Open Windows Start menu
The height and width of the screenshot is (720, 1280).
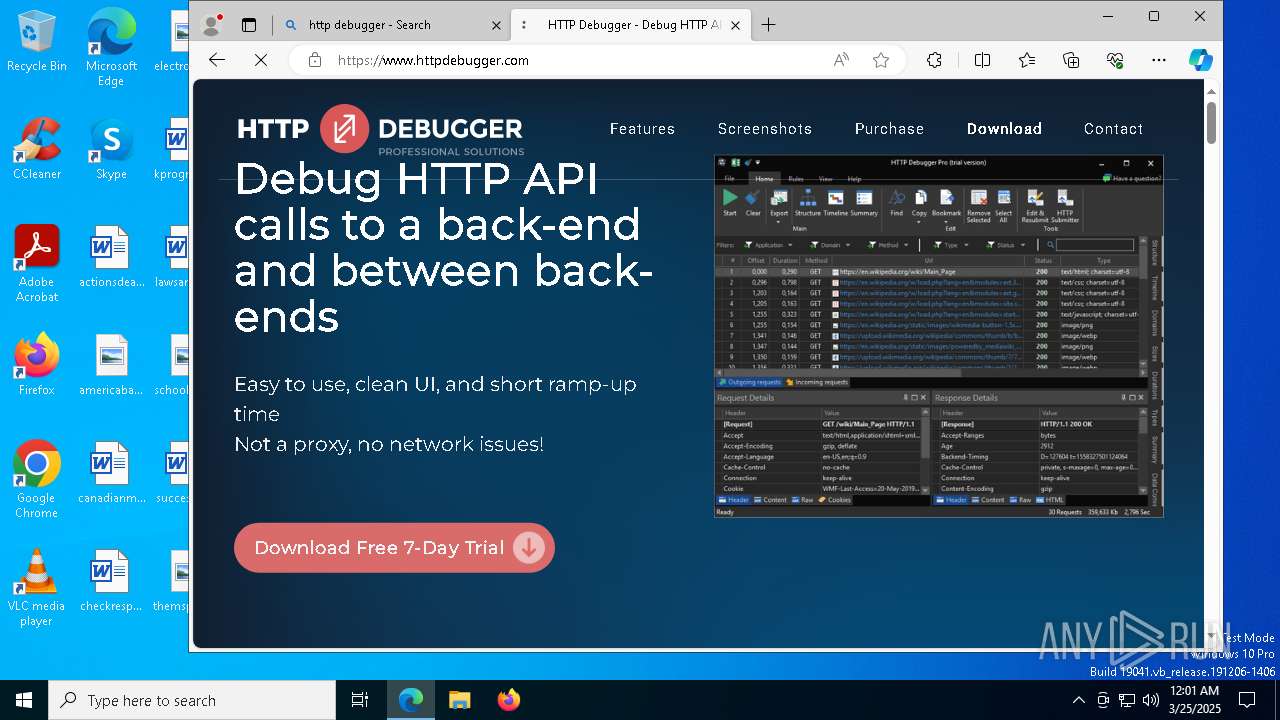tap(24, 700)
